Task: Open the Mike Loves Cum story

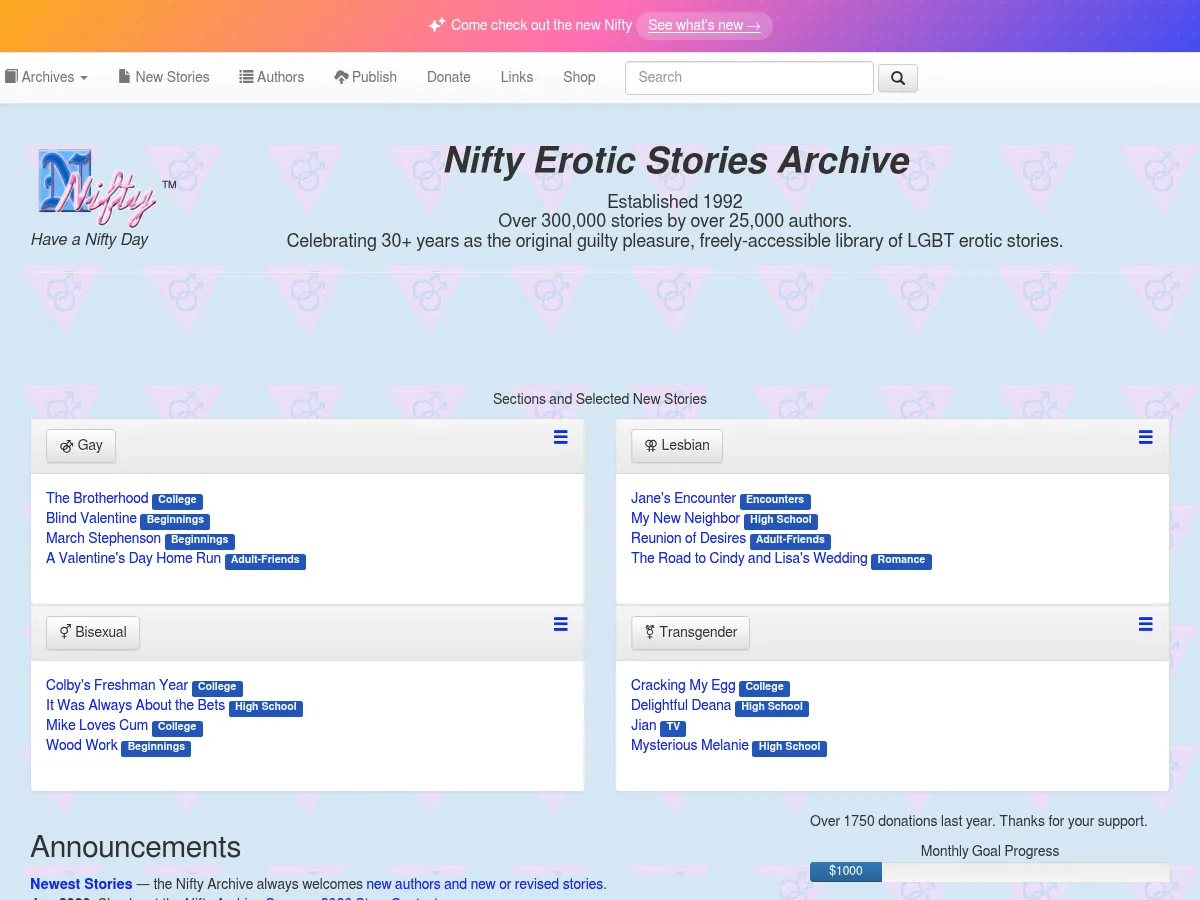Action: point(97,725)
